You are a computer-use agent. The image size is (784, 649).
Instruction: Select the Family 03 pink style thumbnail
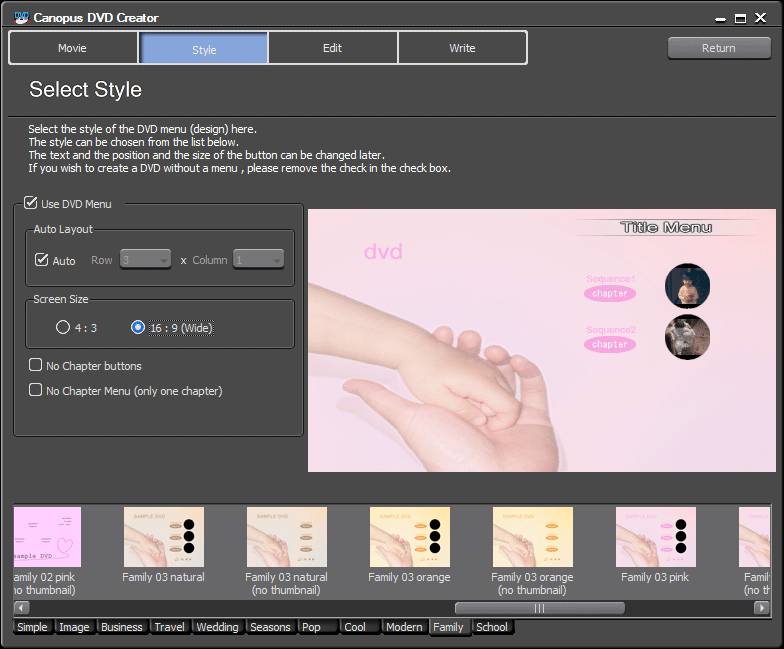[655, 537]
